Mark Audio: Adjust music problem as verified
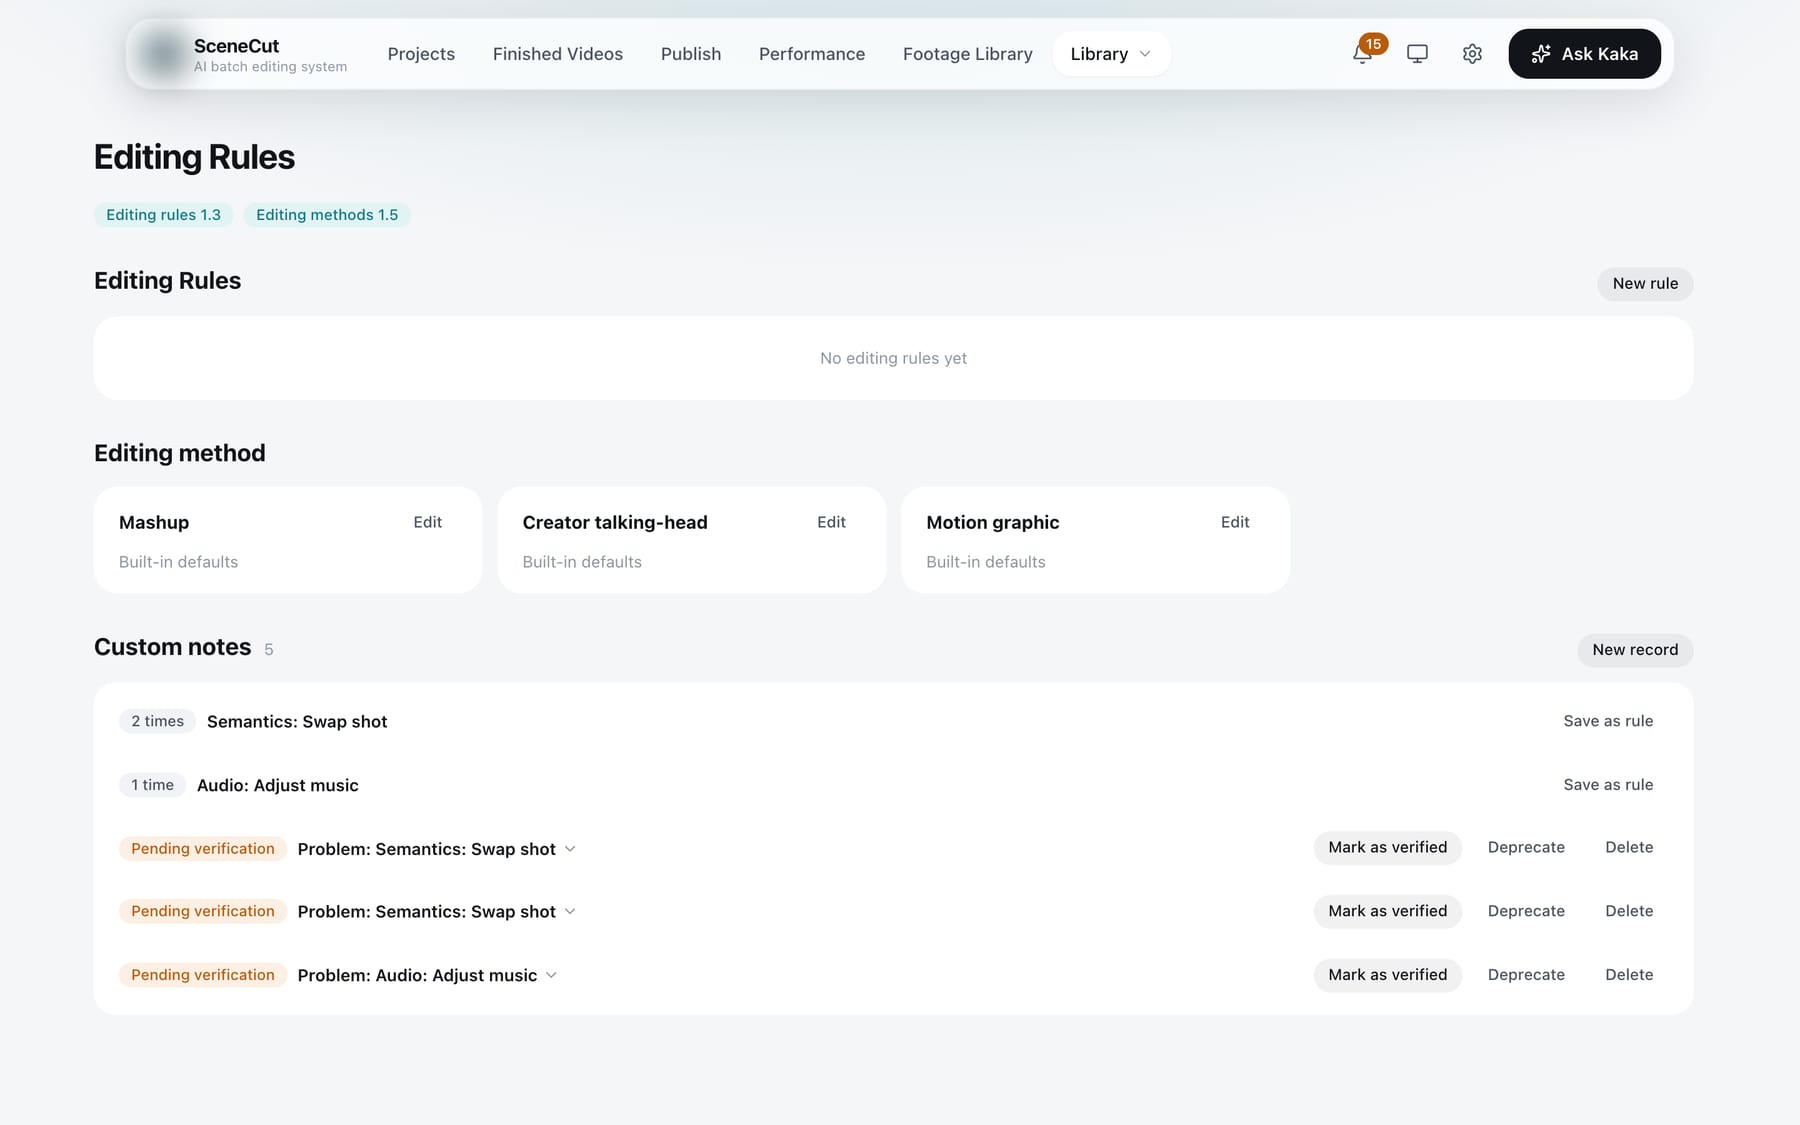 (x=1387, y=975)
